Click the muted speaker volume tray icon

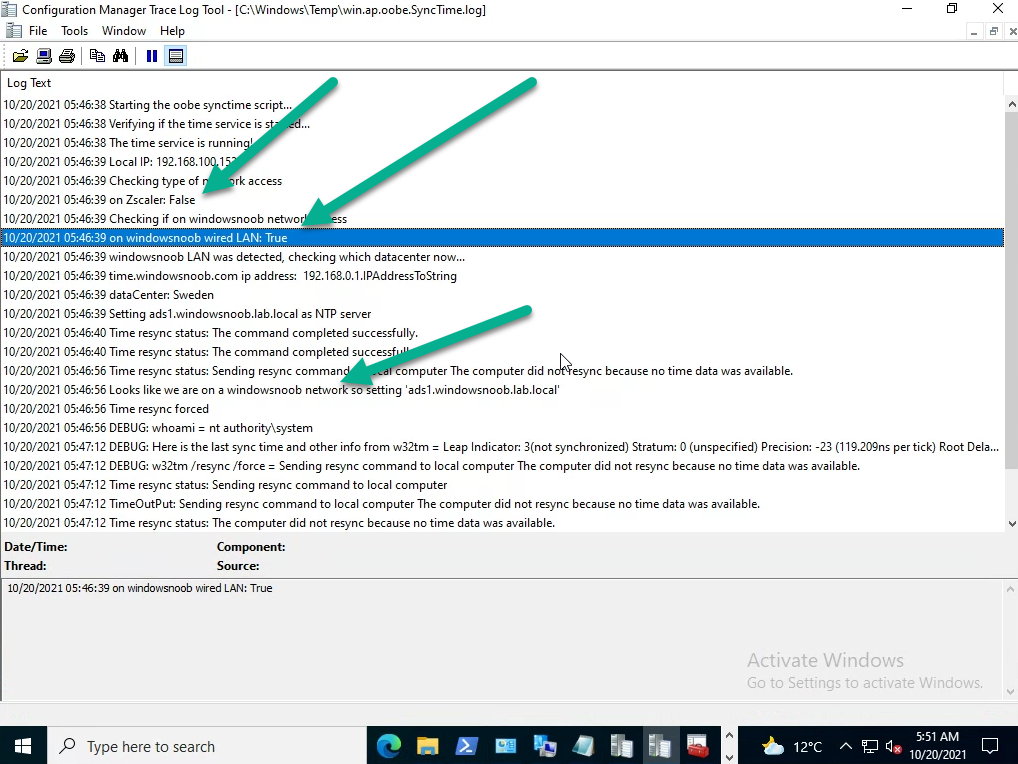pos(893,747)
